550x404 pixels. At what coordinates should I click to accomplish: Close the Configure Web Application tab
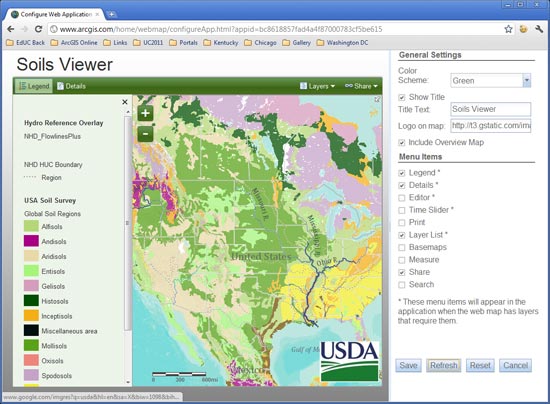(x=98, y=14)
